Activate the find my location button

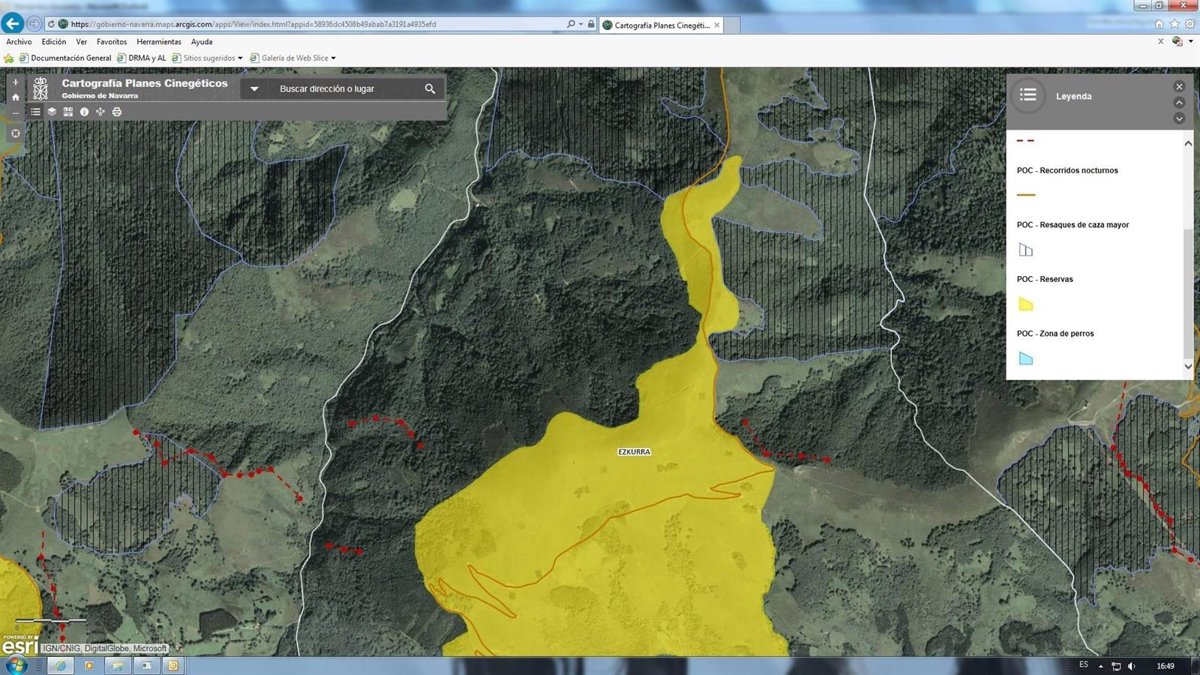[15, 133]
